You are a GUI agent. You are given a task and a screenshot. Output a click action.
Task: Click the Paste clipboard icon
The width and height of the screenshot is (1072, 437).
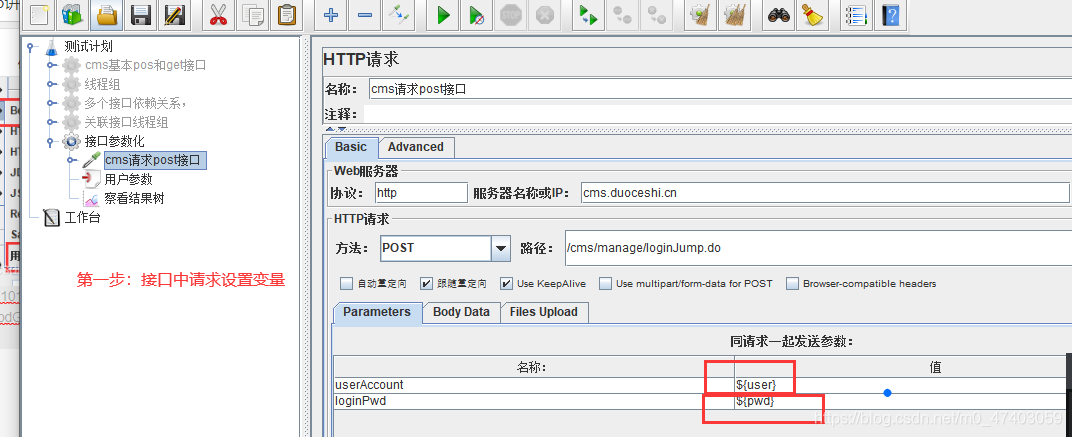coord(286,14)
